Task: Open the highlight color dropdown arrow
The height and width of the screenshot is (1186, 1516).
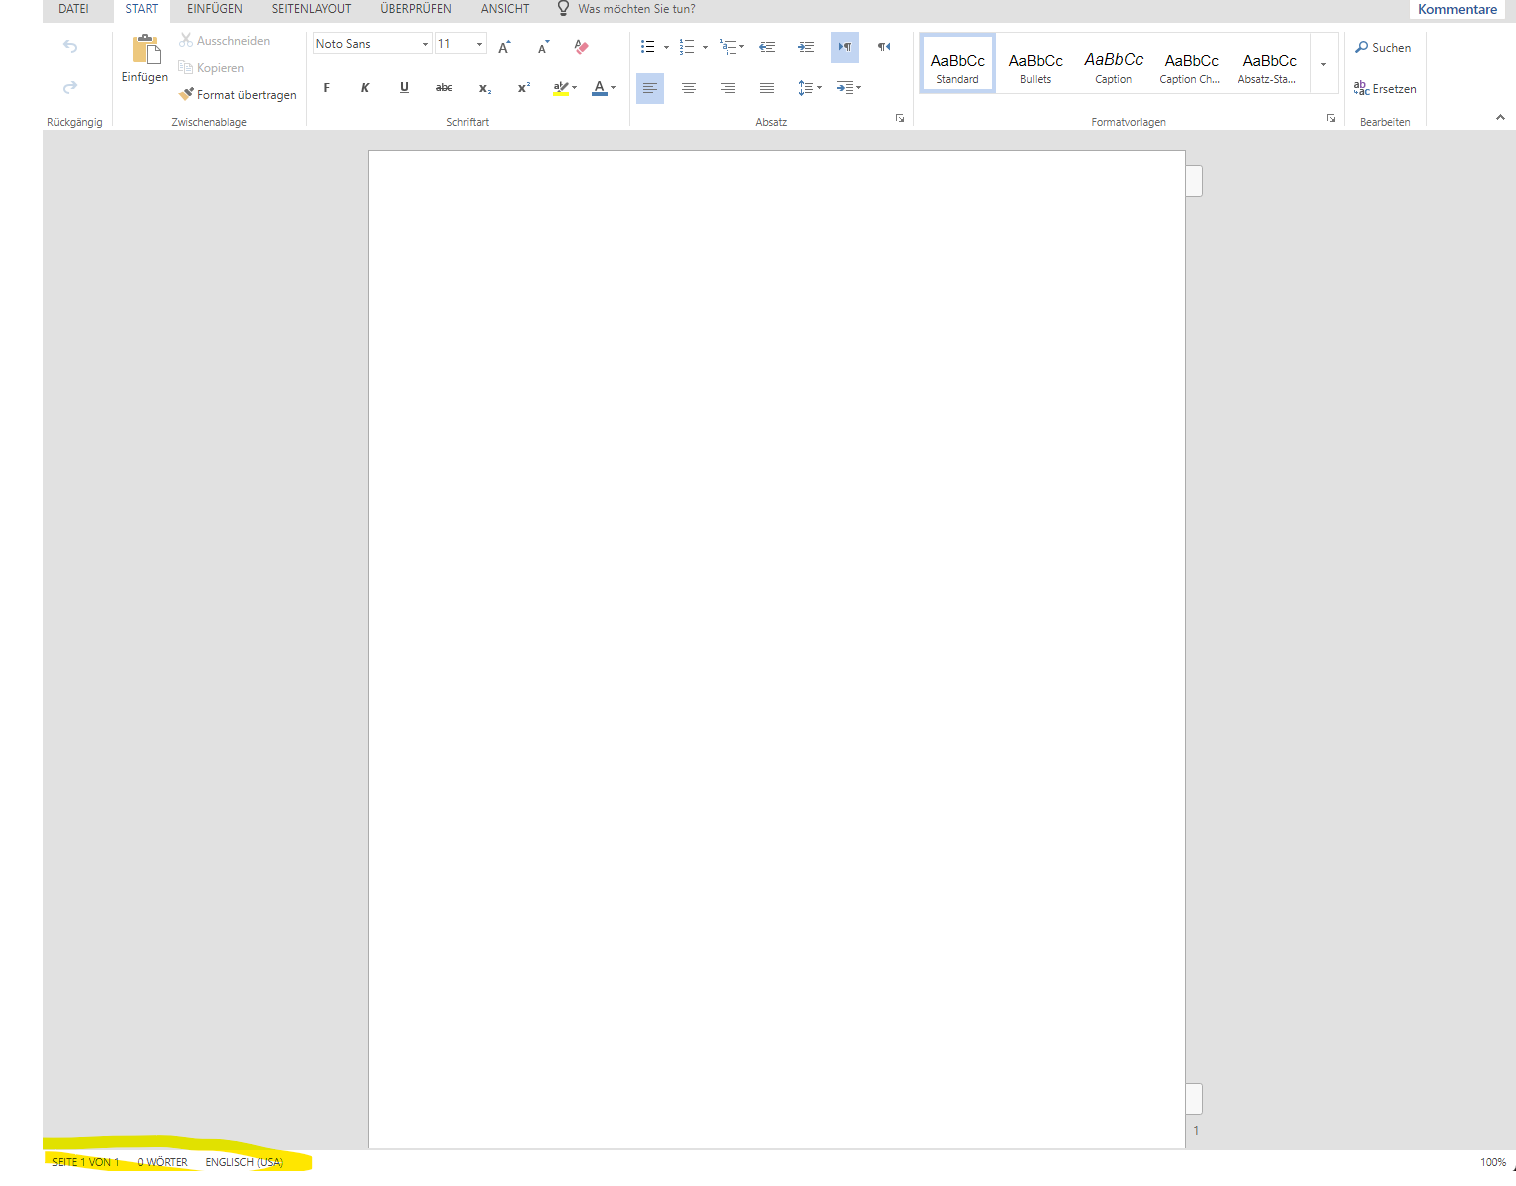Action: pos(575,88)
